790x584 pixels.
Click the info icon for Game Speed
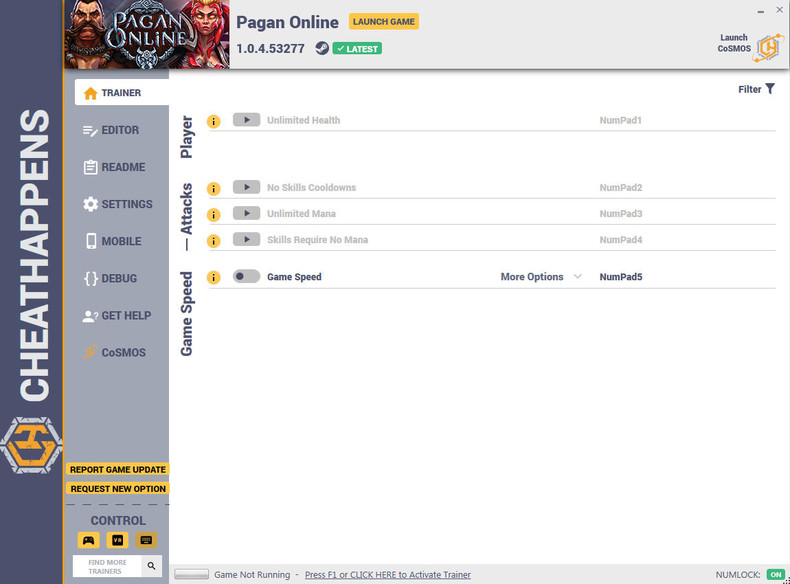[x=214, y=278]
